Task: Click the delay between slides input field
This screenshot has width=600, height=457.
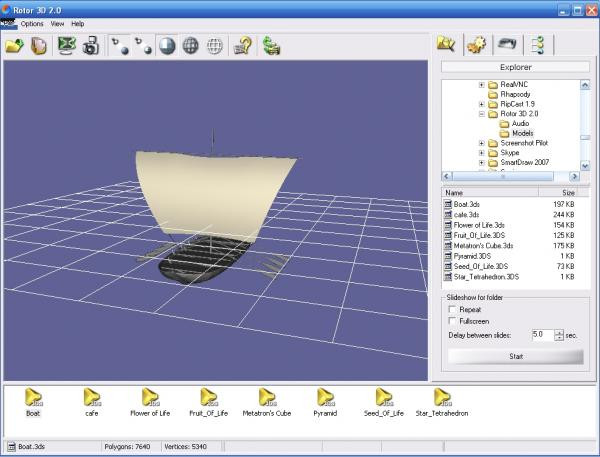Action: pos(541,334)
